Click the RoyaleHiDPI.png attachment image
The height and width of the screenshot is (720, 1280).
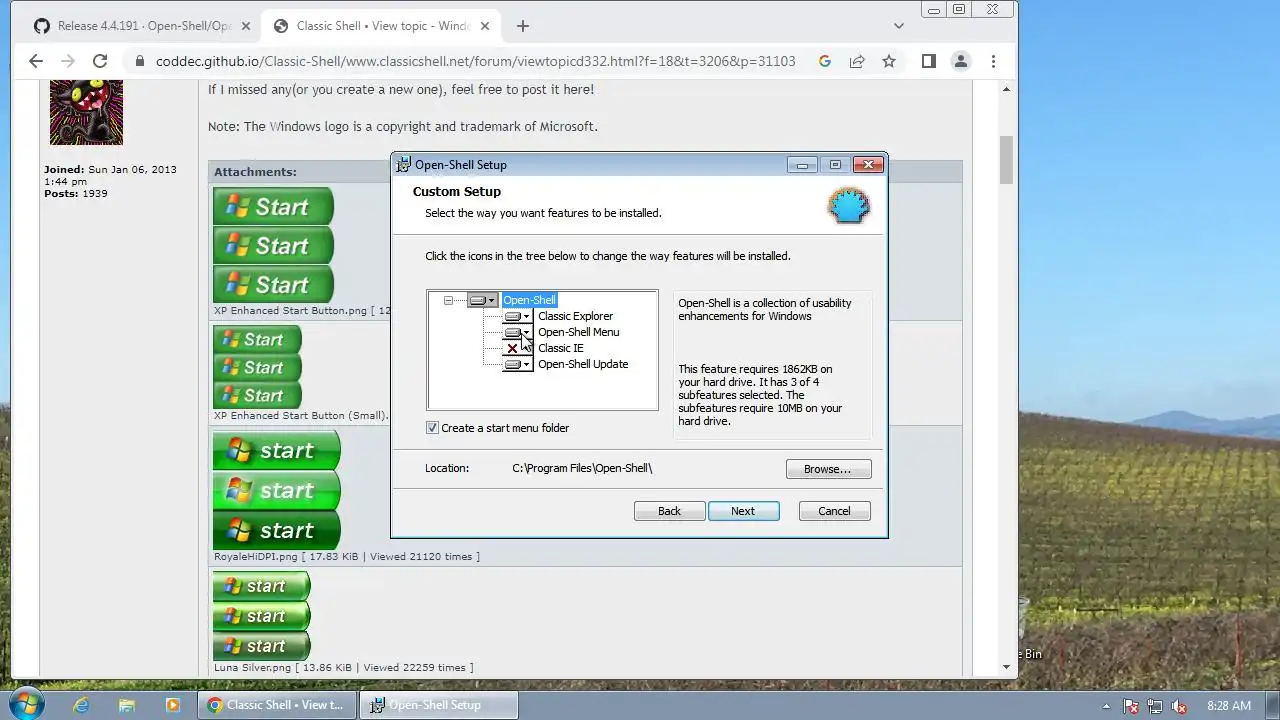277,490
